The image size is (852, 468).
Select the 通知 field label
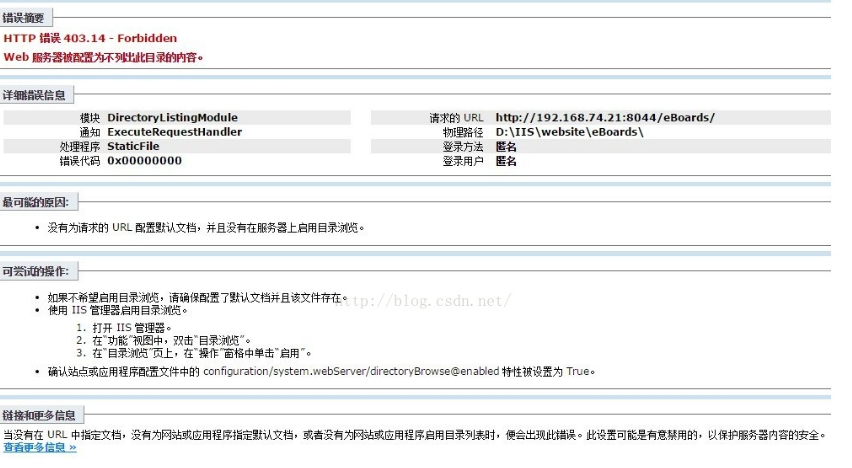(x=90, y=132)
